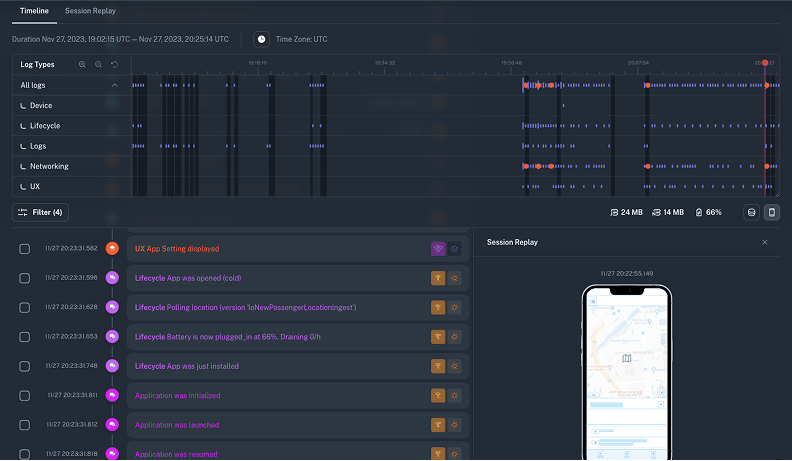Image resolution: width=792 pixels, height=461 pixels.
Task: Open the Application was resumed log entry
Action: click(298, 451)
